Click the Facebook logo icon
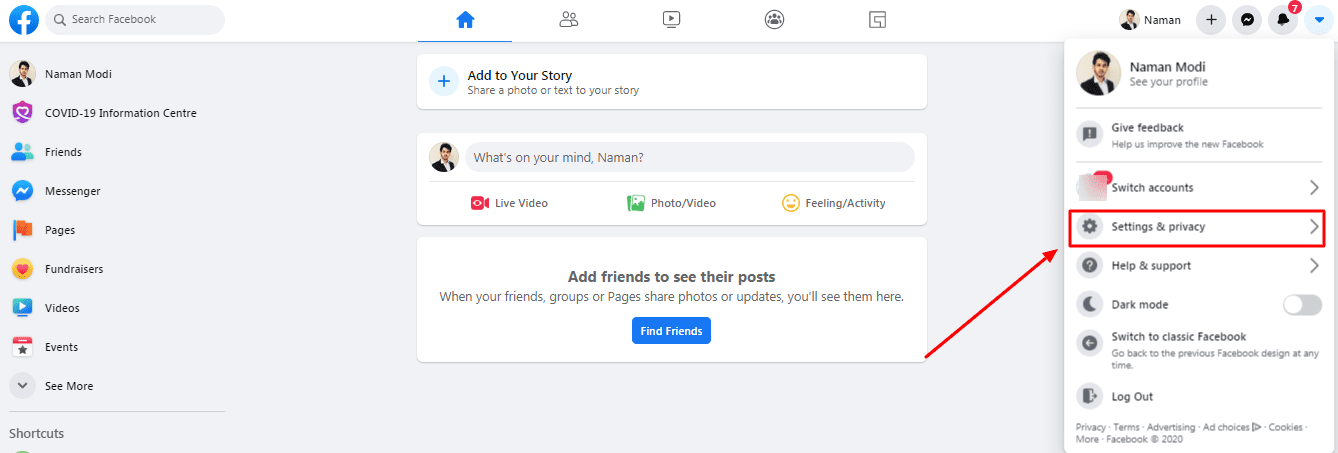The width and height of the screenshot is (1338, 453). (x=23, y=19)
